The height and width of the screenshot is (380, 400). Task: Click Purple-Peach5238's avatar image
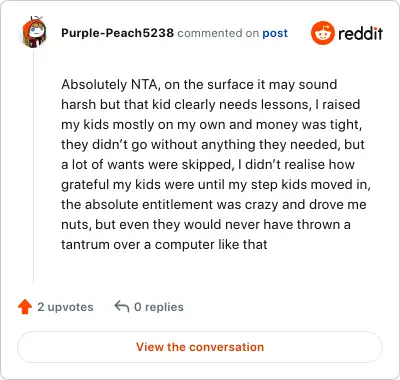pyautogui.click(x=33, y=32)
